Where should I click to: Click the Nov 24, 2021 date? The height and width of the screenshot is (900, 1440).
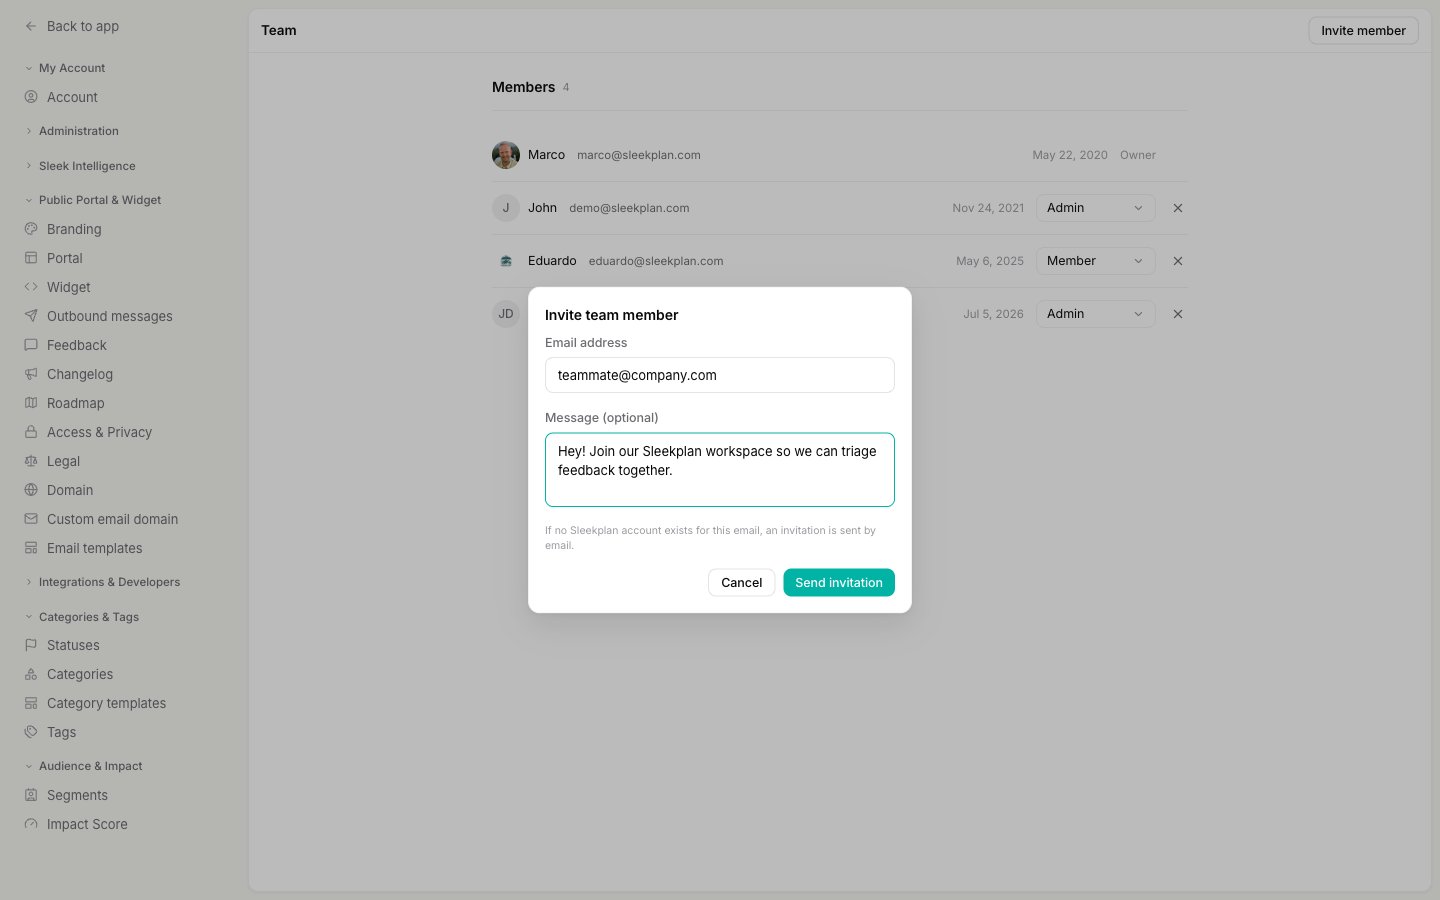pos(988,208)
